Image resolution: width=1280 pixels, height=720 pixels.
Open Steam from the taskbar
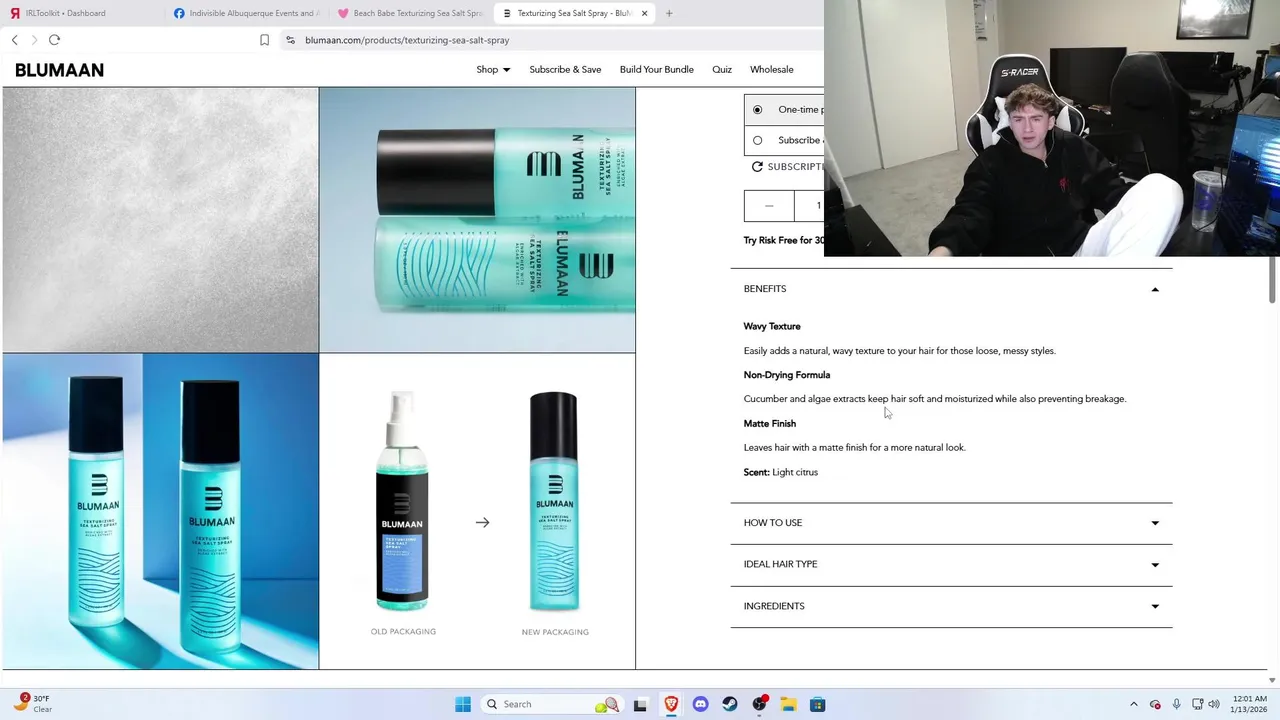coord(730,704)
